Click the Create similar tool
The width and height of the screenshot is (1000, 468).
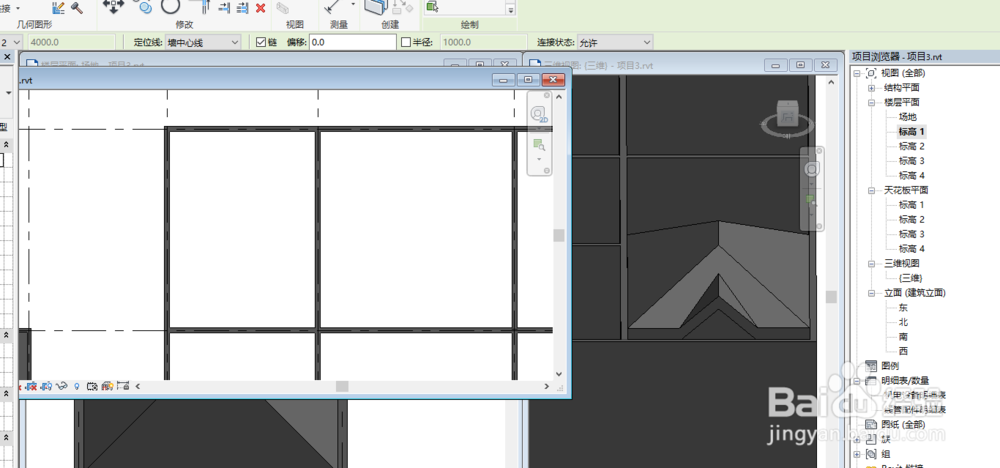(x=376, y=6)
